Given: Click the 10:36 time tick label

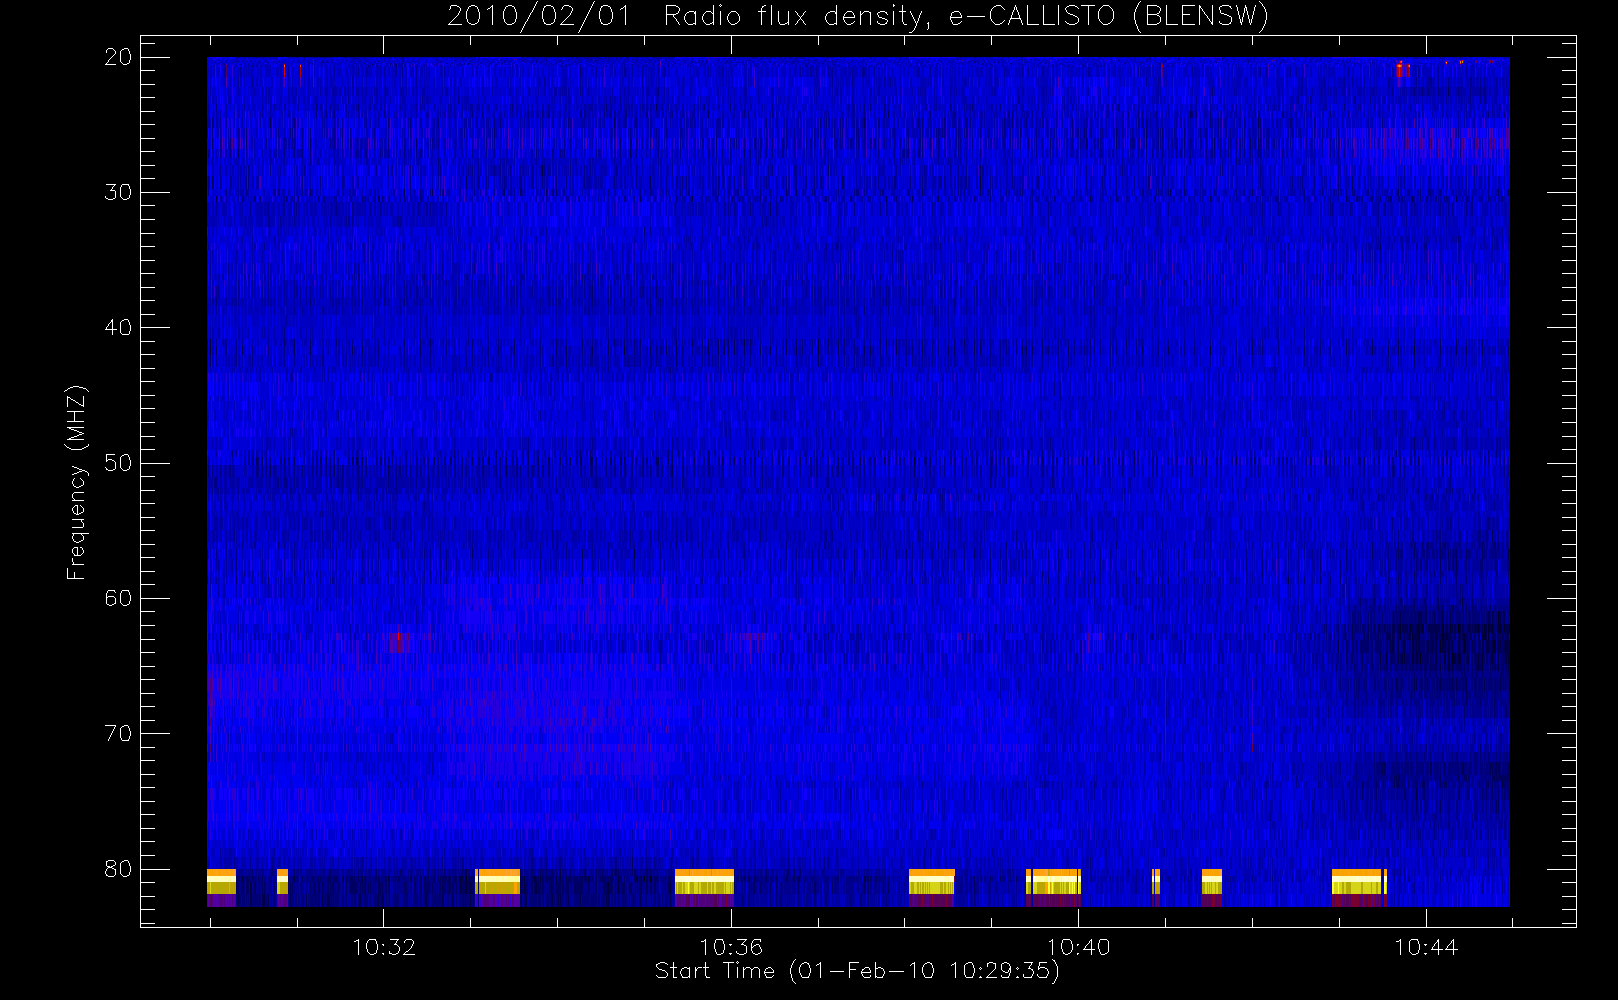Looking at the screenshot, I should coord(731,947).
